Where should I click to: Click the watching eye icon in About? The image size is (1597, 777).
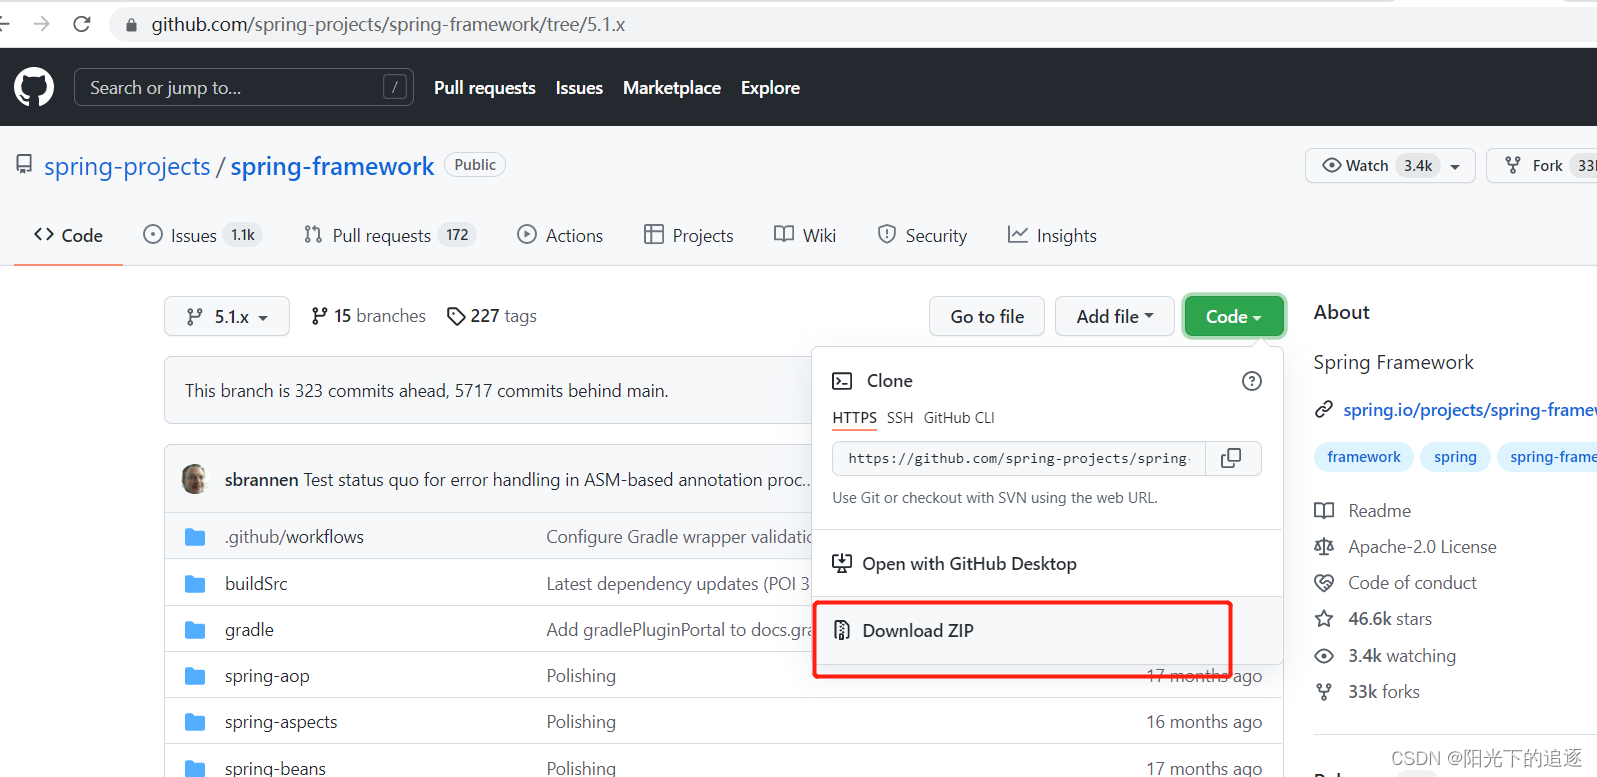[1324, 656]
